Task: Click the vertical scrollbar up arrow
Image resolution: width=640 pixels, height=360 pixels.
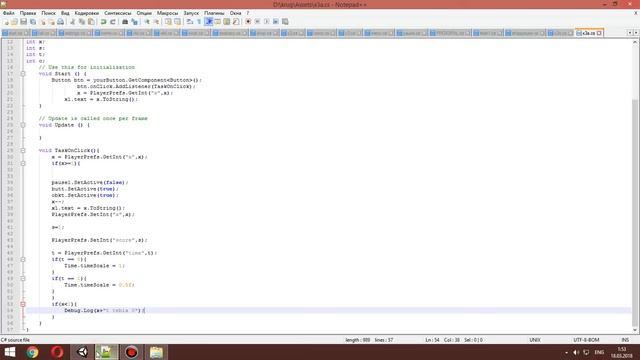Action: (x=635, y=42)
